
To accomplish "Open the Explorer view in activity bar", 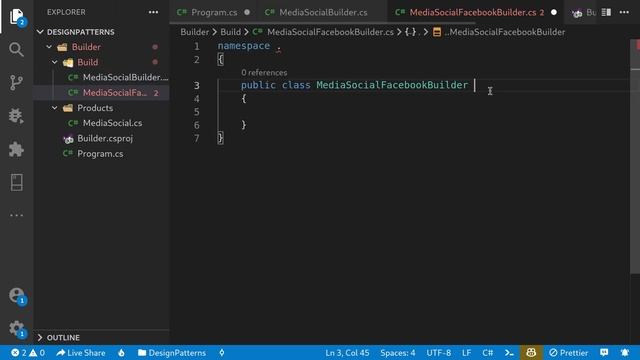I will click(x=16, y=17).
